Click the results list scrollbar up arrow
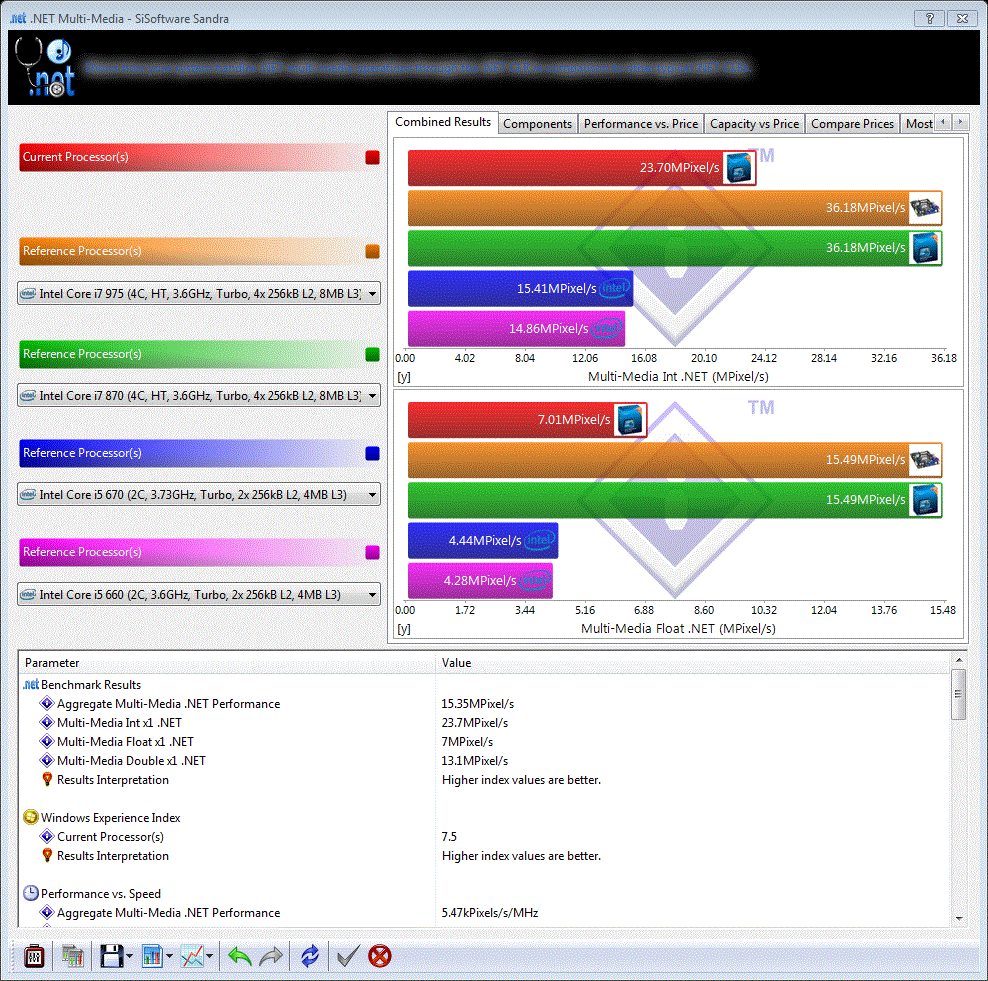The image size is (988, 981). 958,660
